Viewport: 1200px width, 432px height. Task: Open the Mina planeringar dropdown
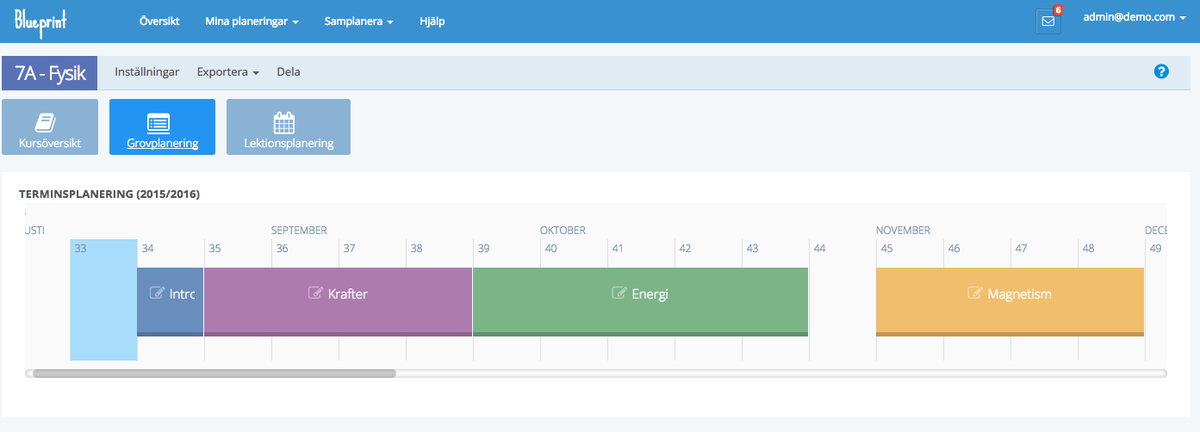point(252,21)
